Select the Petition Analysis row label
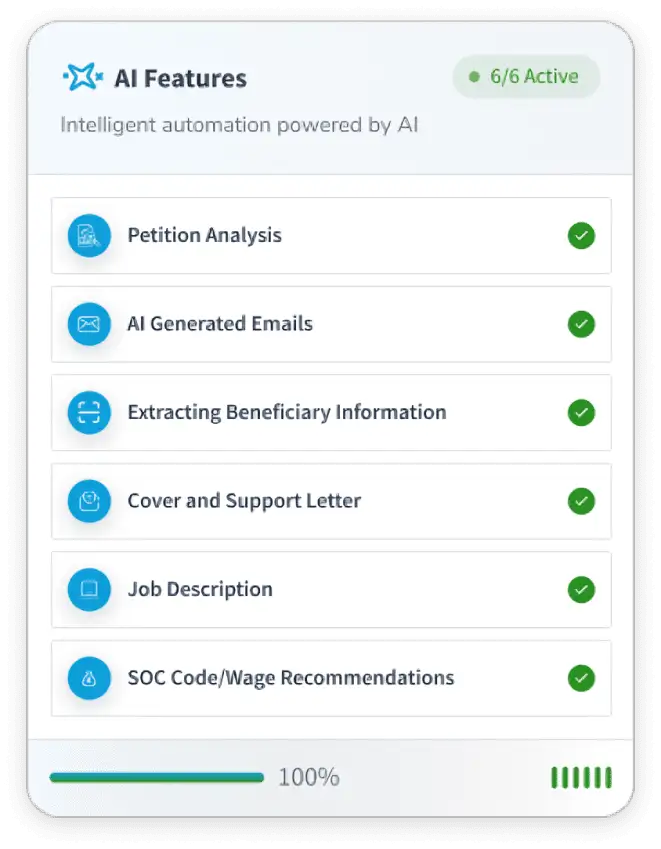Viewport: 661px width, 849px height. 204,236
